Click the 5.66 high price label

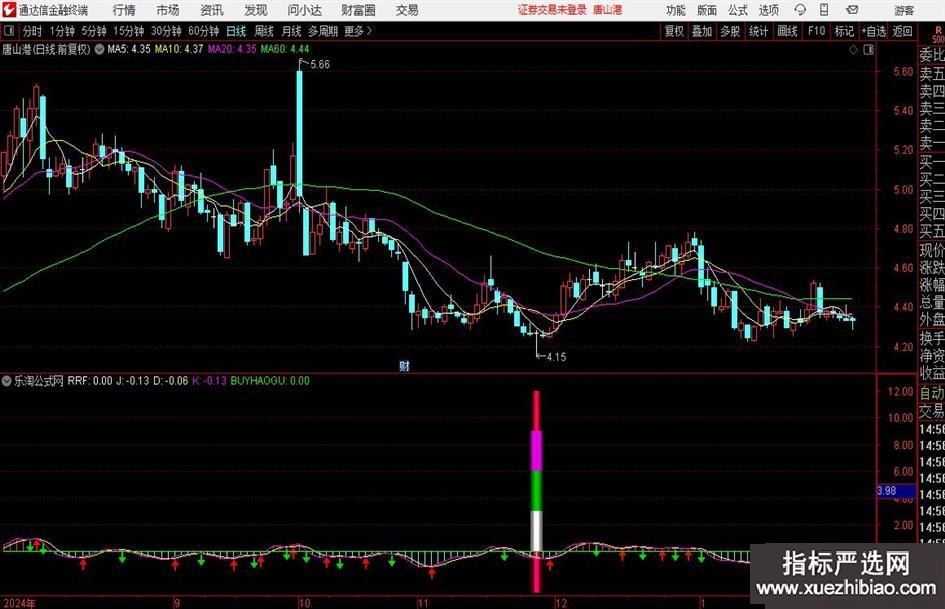coord(319,65)
